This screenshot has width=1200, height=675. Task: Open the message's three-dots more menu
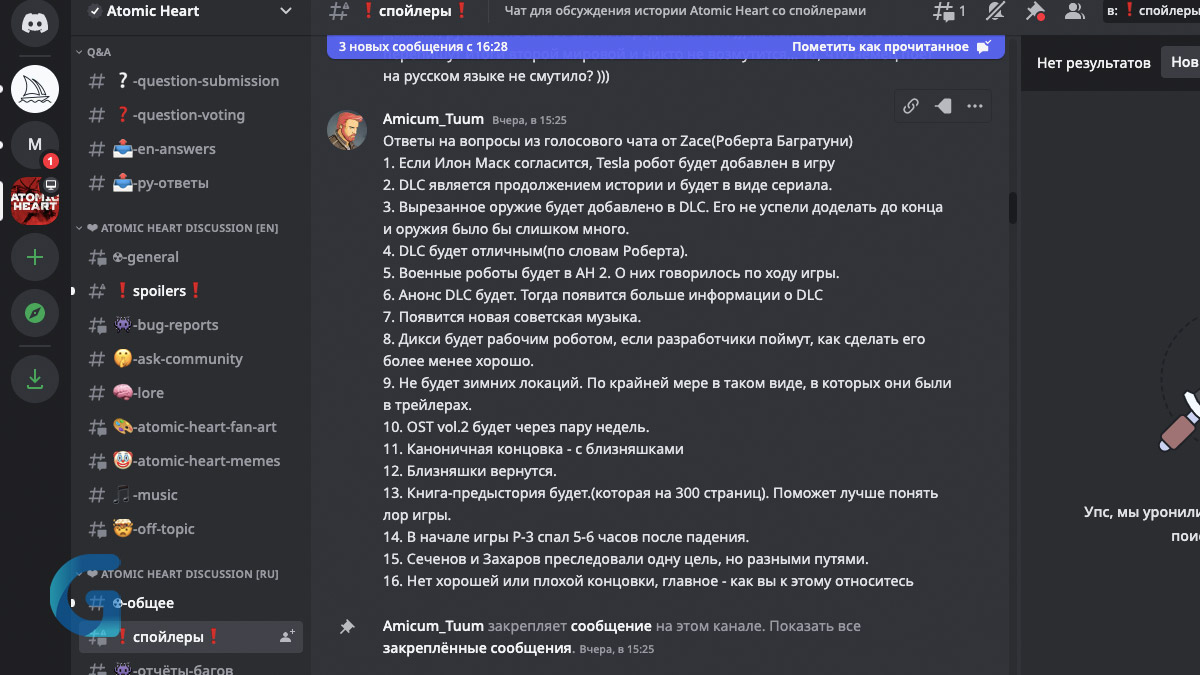click(x=974, y=107)
